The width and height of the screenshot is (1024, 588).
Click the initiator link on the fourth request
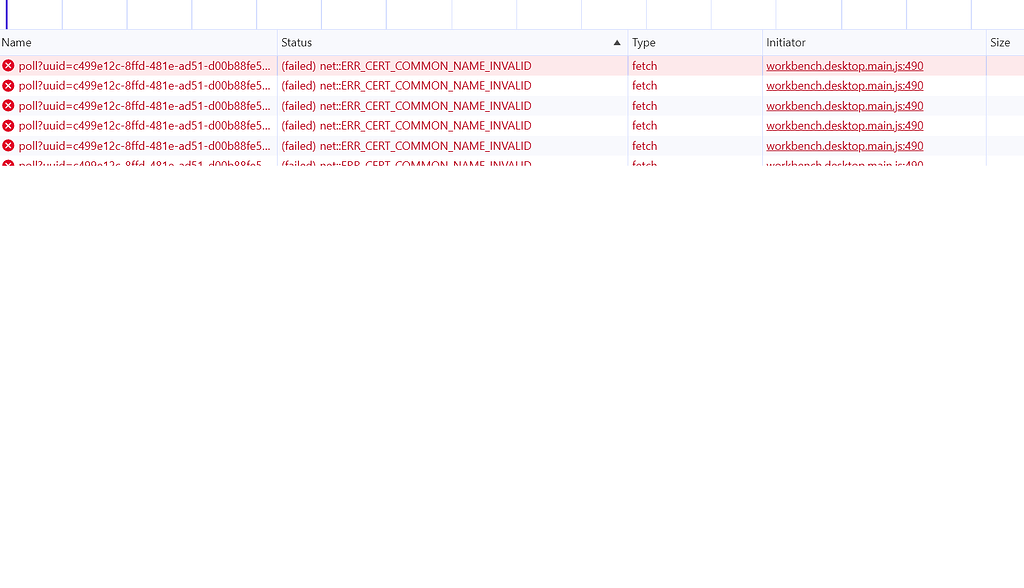click(844, 125)
